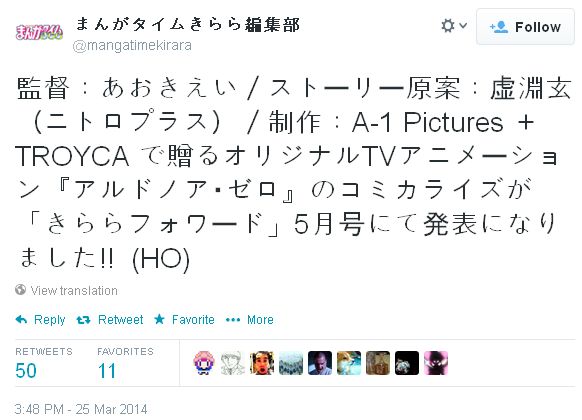This screenshot has width=582, height=420.
Task: Click the globe icon beside View translation
Action: (20, 289)
